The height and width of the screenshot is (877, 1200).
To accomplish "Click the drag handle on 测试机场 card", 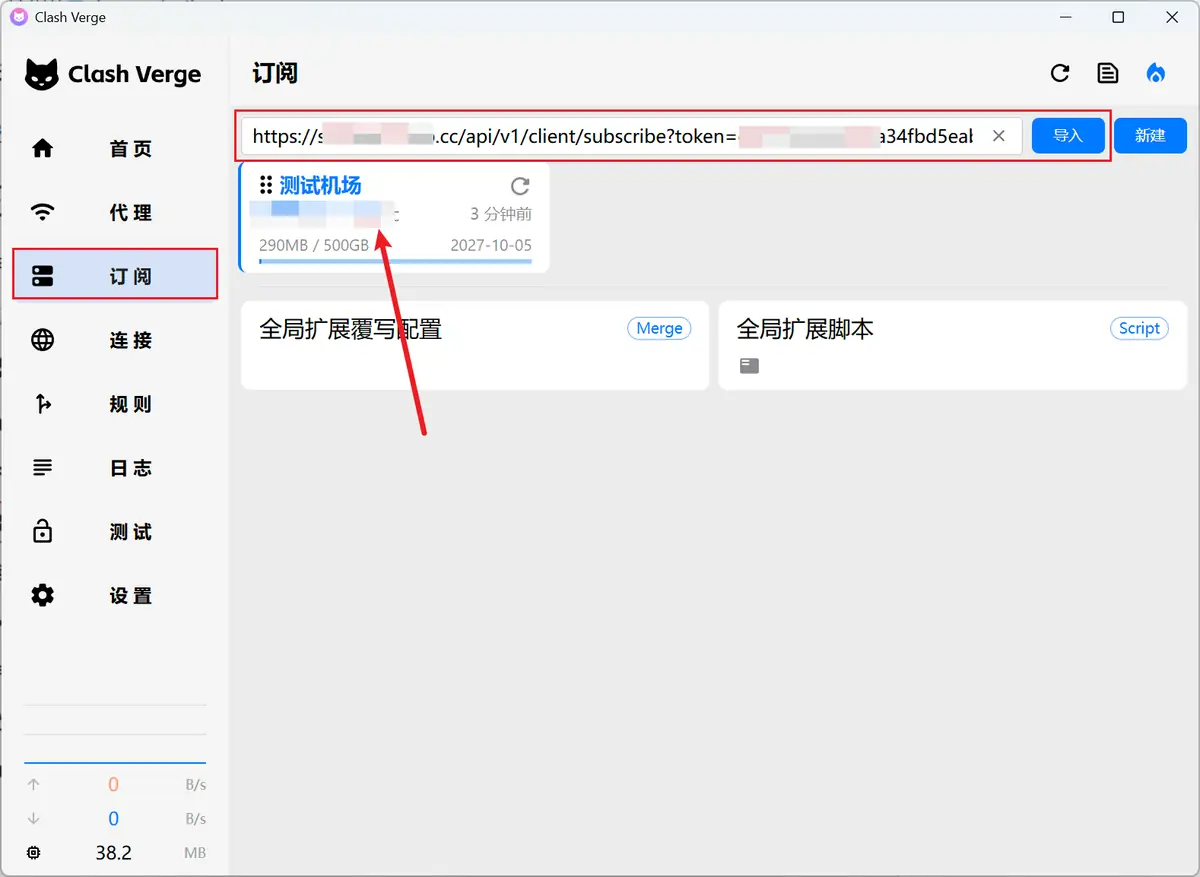I will 266,185.
